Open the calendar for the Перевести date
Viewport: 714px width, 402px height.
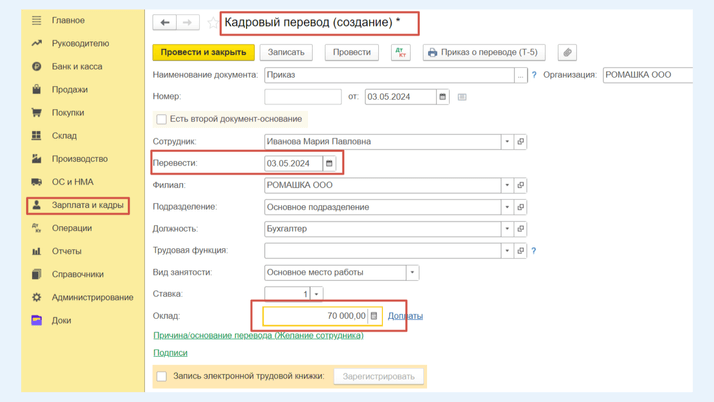329,163
